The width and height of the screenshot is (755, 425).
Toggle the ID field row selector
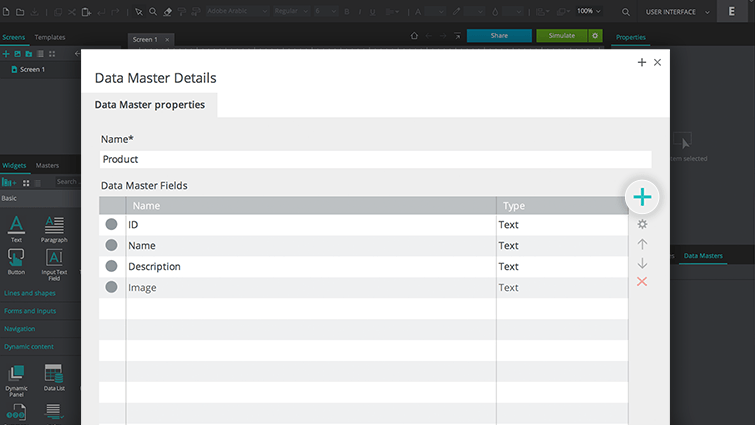[x=112, y=225]
